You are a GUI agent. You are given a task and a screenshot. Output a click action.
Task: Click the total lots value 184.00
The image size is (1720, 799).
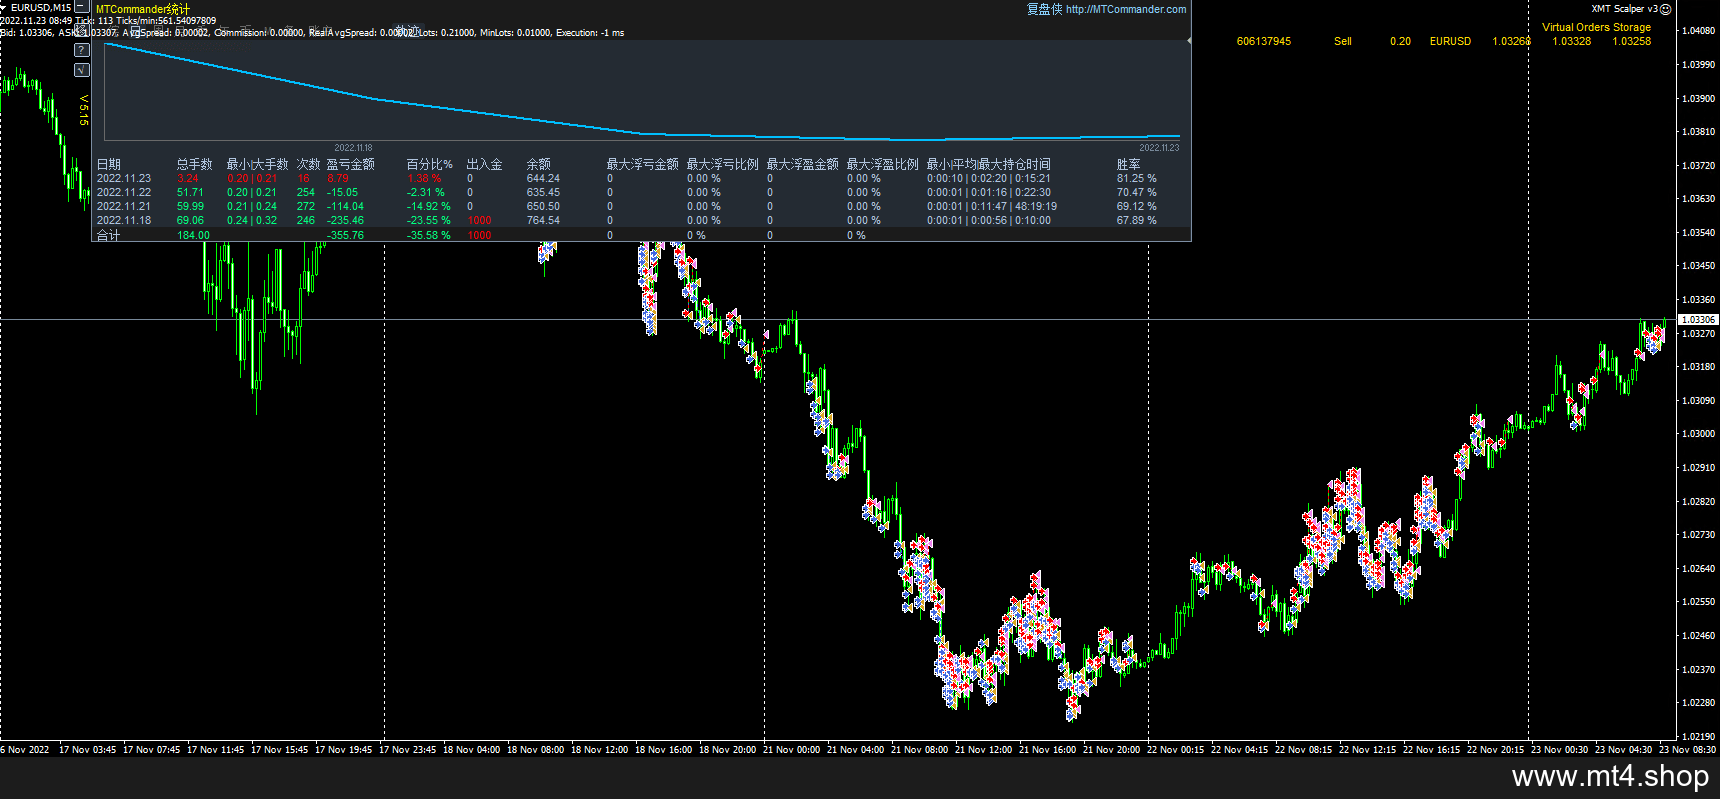tap(193, 236)
